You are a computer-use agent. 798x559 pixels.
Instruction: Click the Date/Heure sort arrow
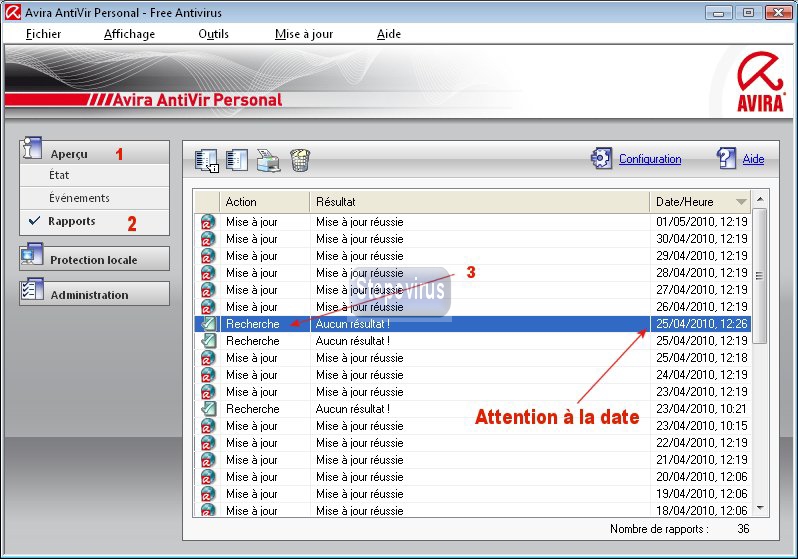click(741, 202)
